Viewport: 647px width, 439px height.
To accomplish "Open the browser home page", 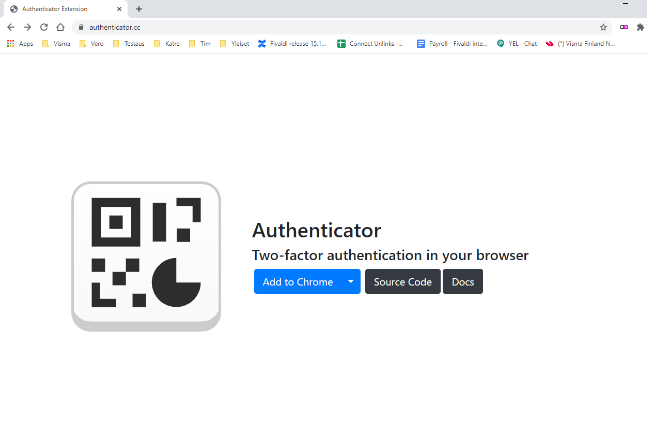I will (60, 27).
